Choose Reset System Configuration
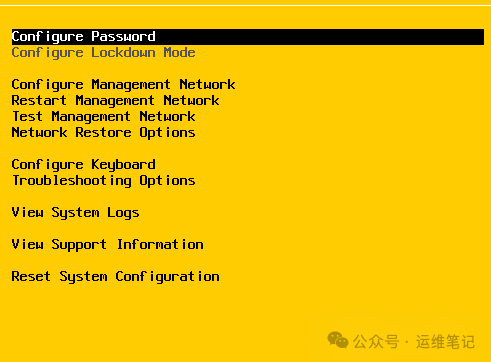 (115, 277)
